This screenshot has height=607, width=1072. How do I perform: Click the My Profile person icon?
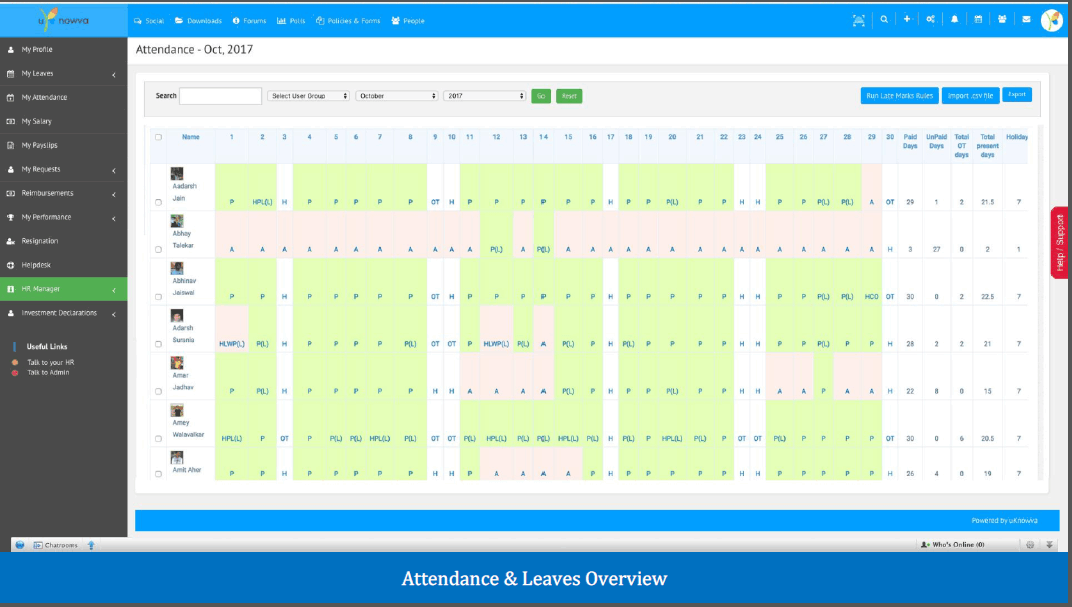click(10, 49)
